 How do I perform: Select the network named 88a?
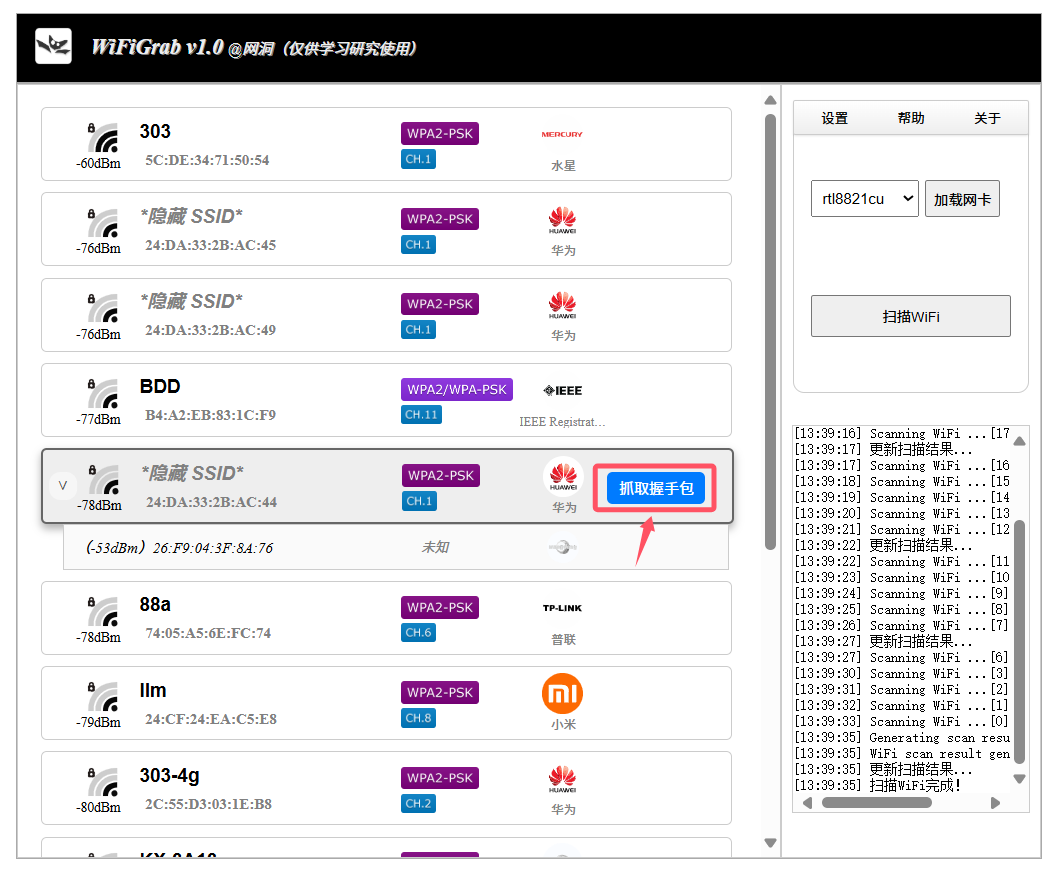coord(386,618)
